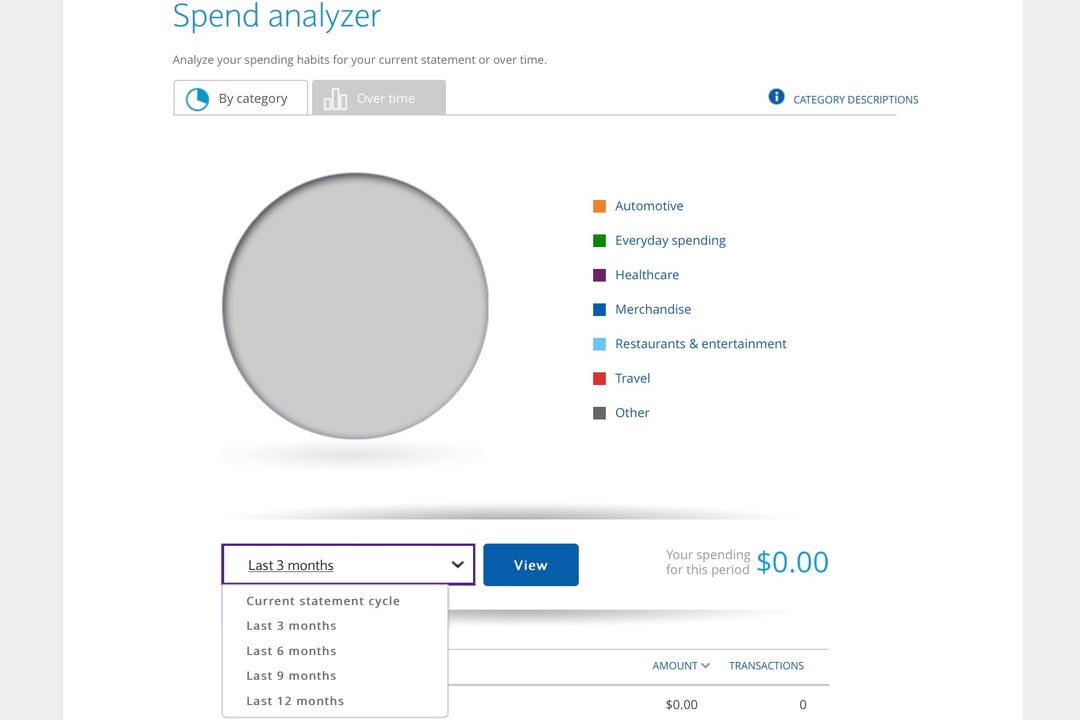
Task: Click the AMOUNT column sort chevron
Action: point(705,665)
